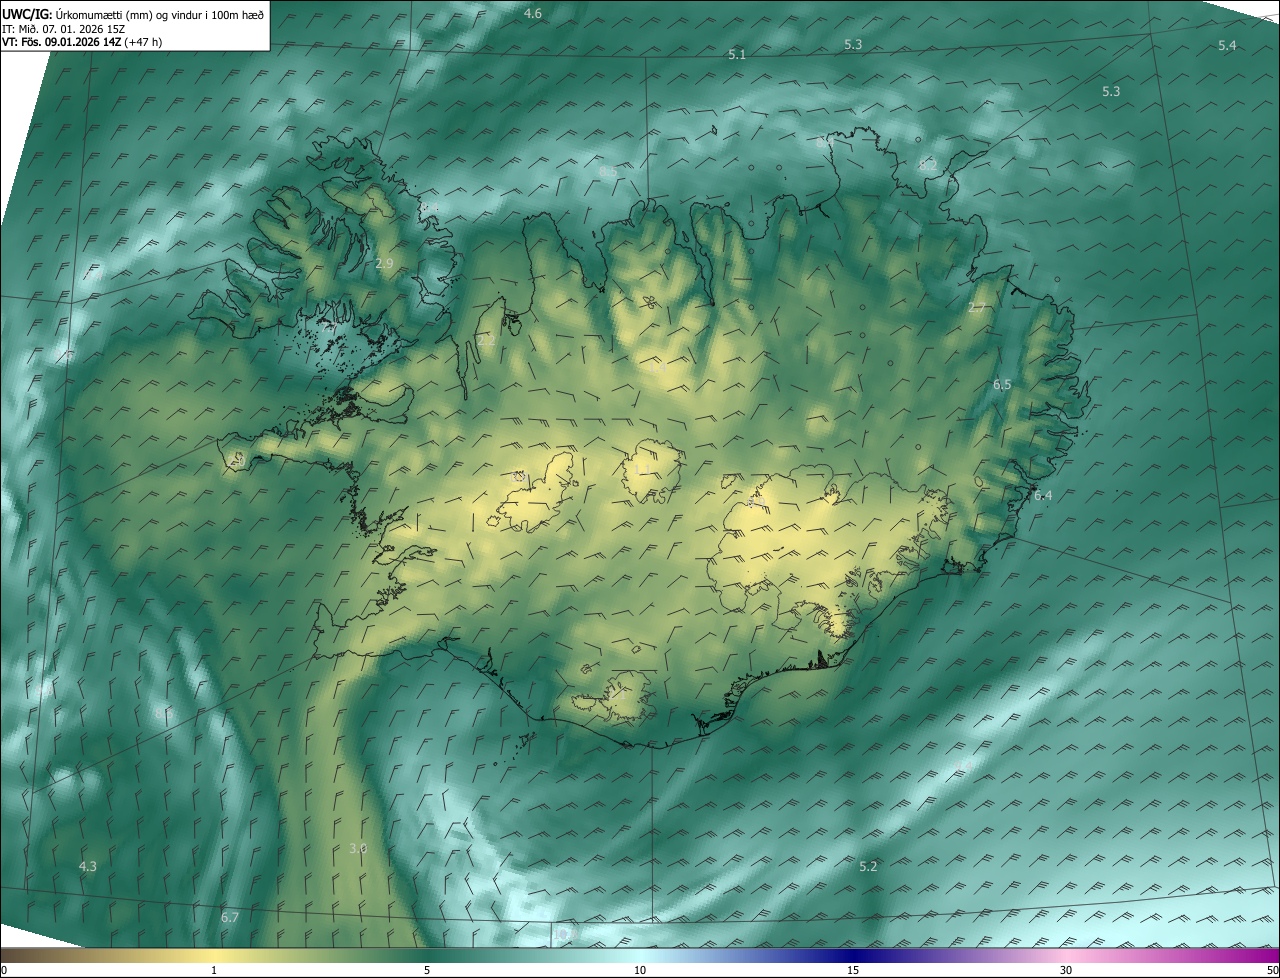Select the 6.4 value label
Viewport: 1280px width, 978px height.
coord(1043,496)
